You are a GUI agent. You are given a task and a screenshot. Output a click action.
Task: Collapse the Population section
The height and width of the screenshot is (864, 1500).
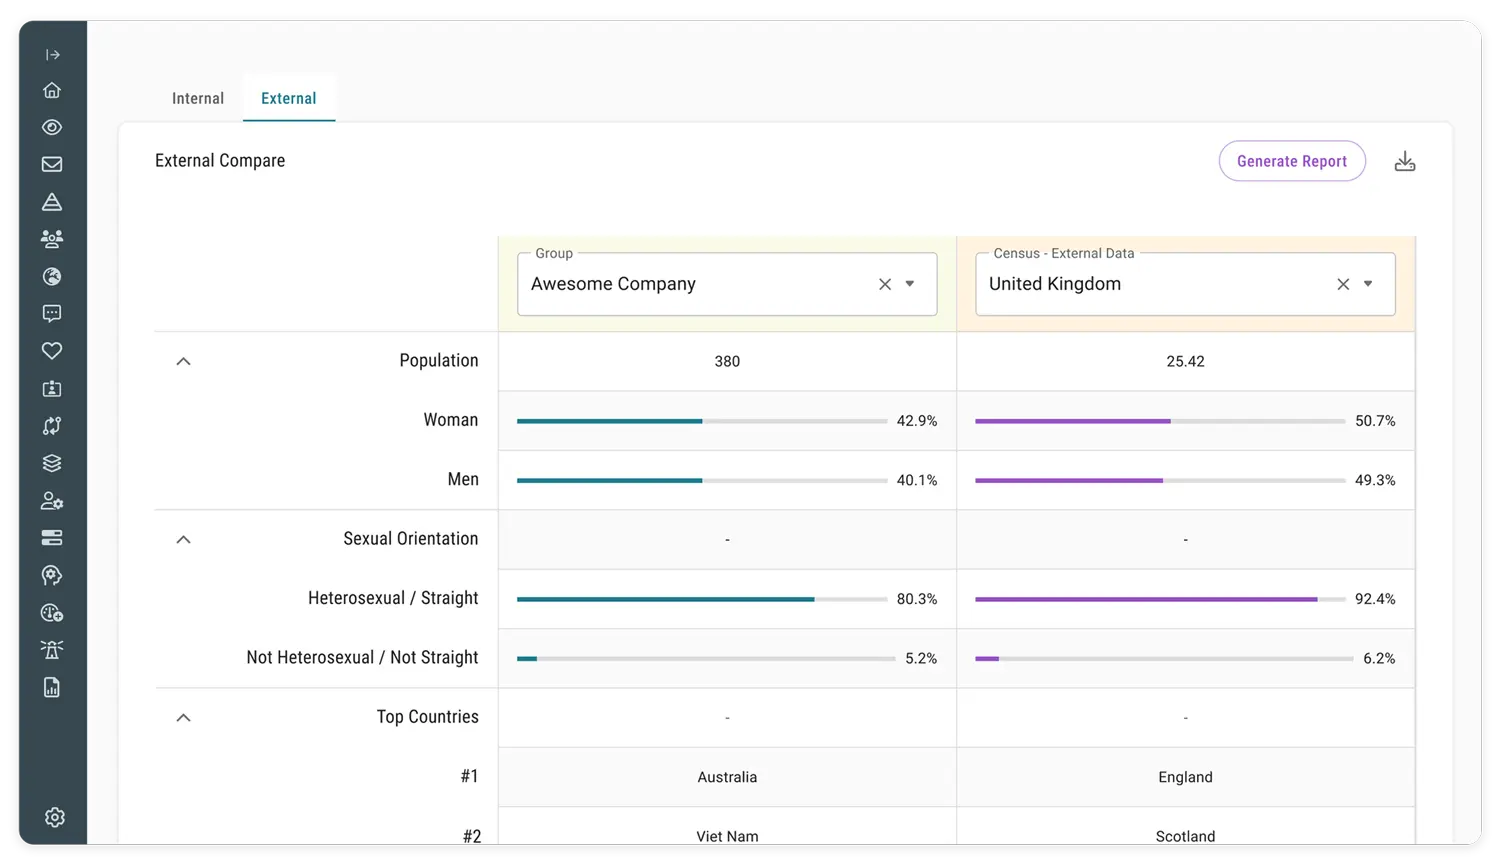[x=183, y=361]
